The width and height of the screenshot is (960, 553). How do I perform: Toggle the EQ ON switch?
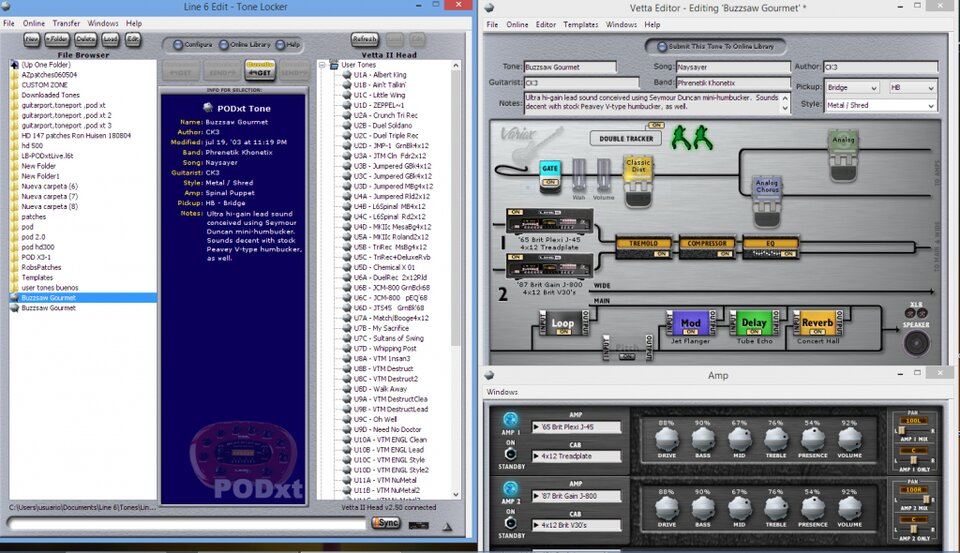pos(789,254)
